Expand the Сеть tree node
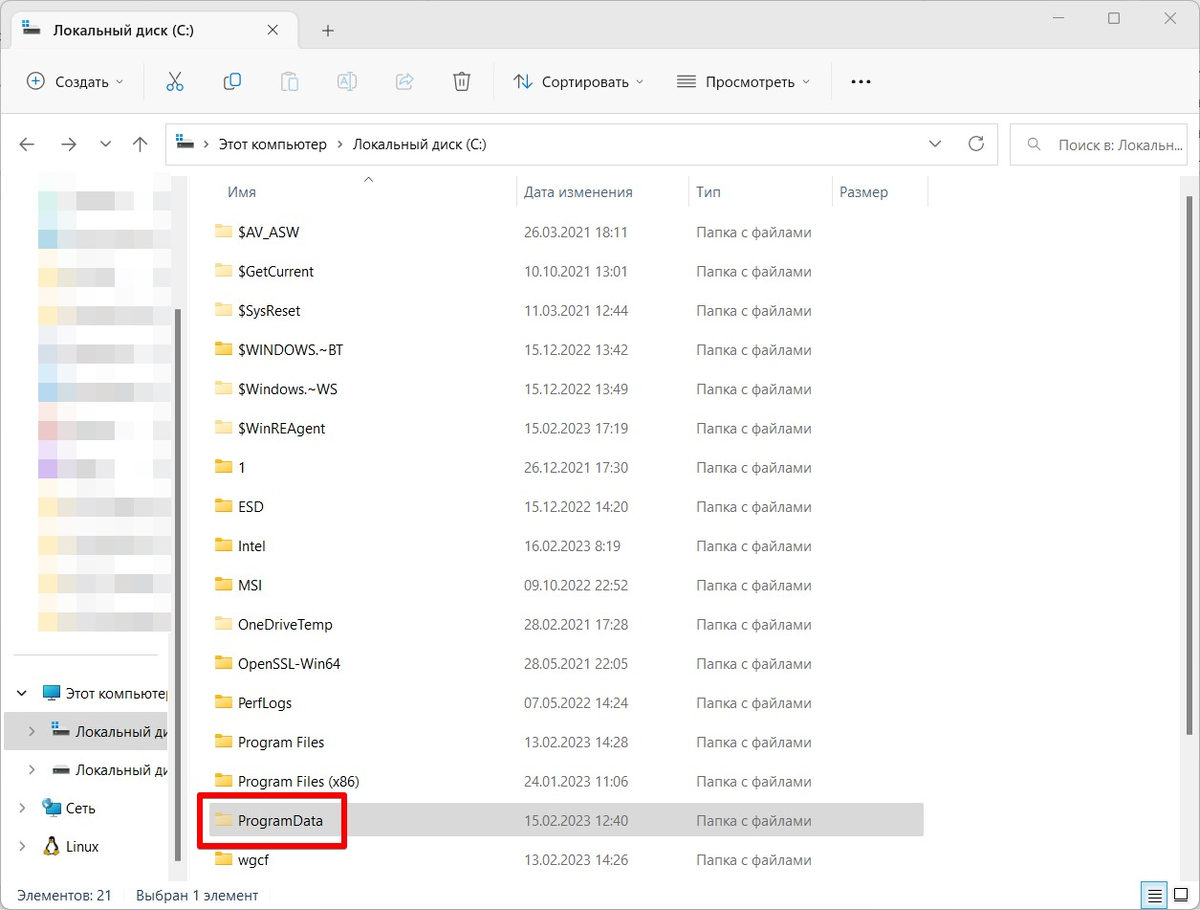Viewport: 1200px width, 910px height. (22, 807)
